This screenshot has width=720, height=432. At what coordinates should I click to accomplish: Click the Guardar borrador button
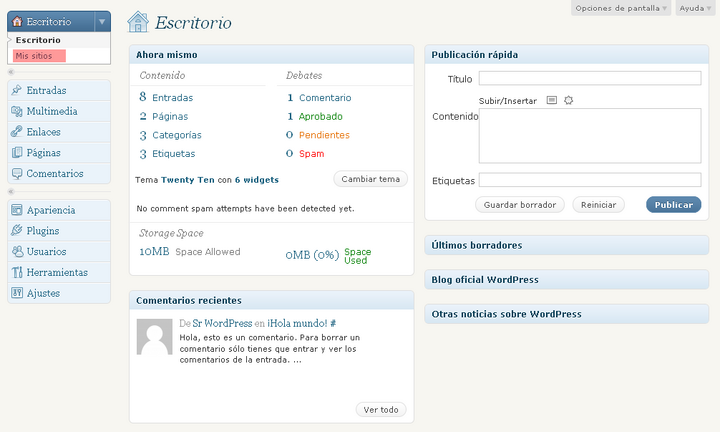coord(520,205)
